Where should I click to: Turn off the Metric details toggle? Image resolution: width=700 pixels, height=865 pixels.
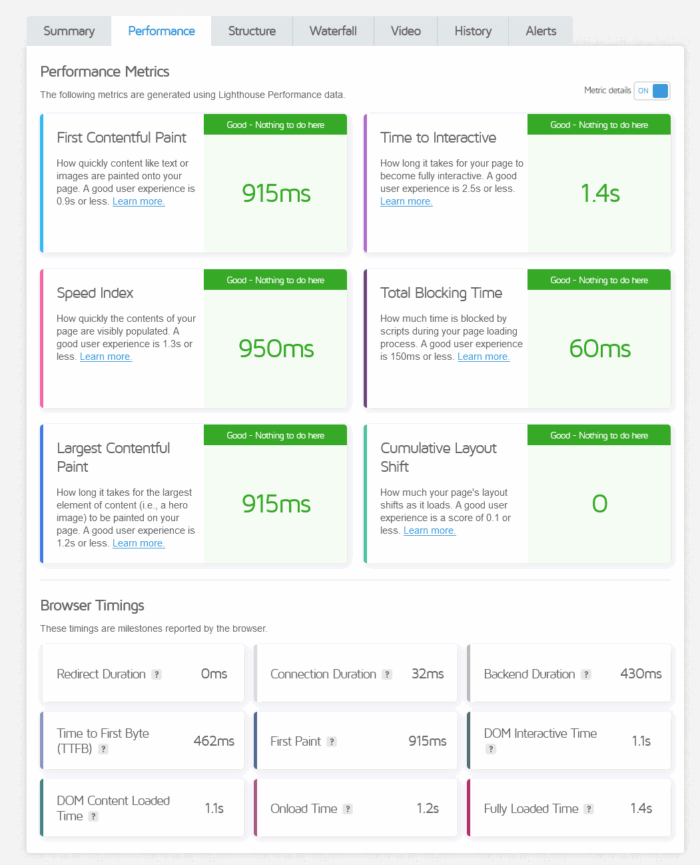point(651,90)
